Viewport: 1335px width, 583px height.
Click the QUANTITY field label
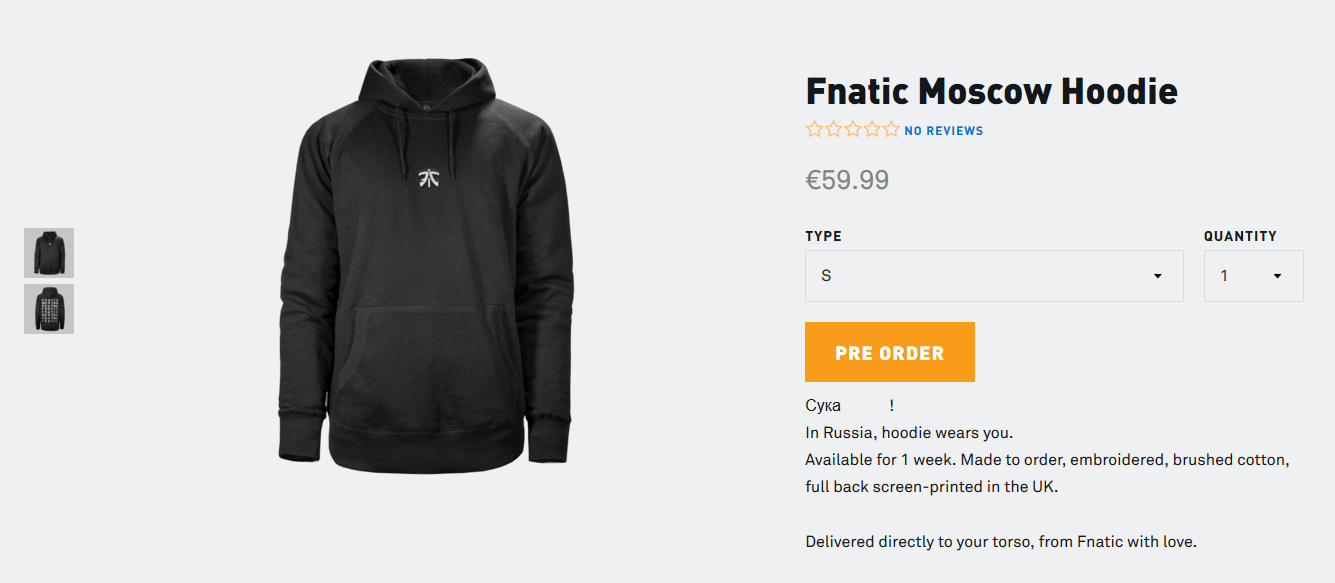tap(1240, 236)
